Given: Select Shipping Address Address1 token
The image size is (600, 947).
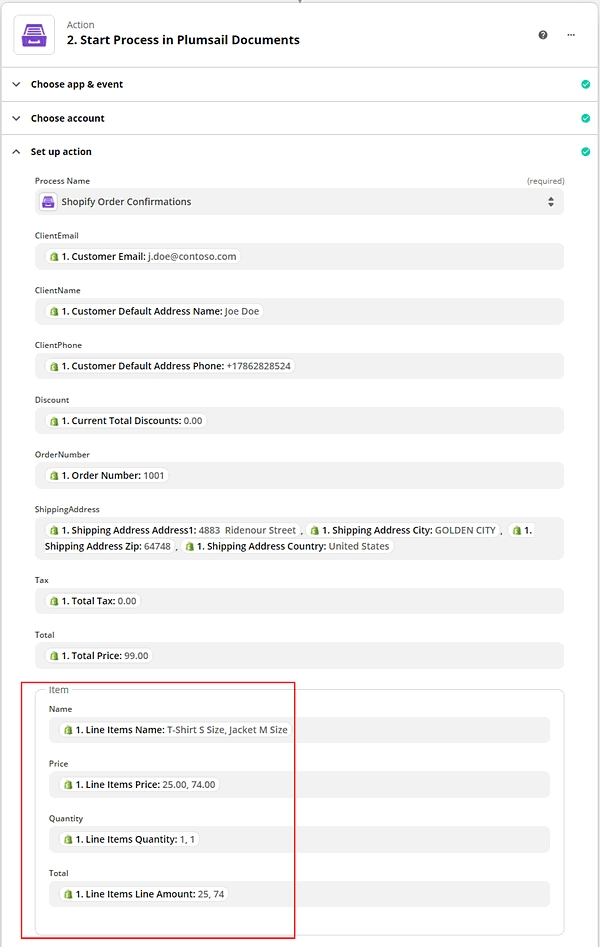Looking at the screenshot, I should pyautogui.click(x=173, y=530).
